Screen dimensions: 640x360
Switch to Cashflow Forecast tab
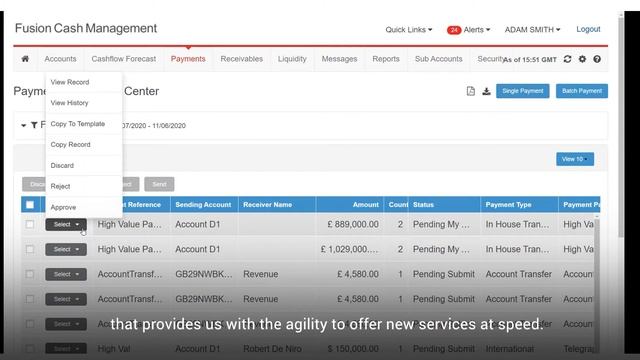click(124, 59)
